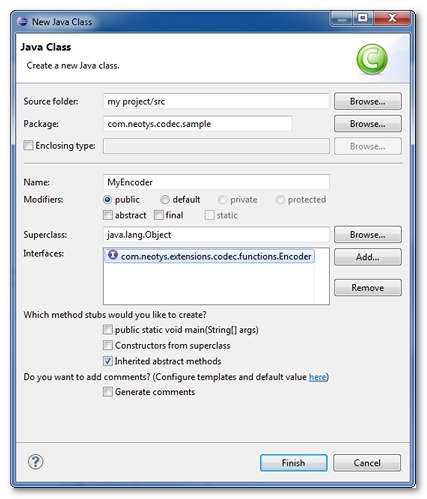Confirm class creation with Finish
This screenshot has width=427, height=499.
point(293,463)
